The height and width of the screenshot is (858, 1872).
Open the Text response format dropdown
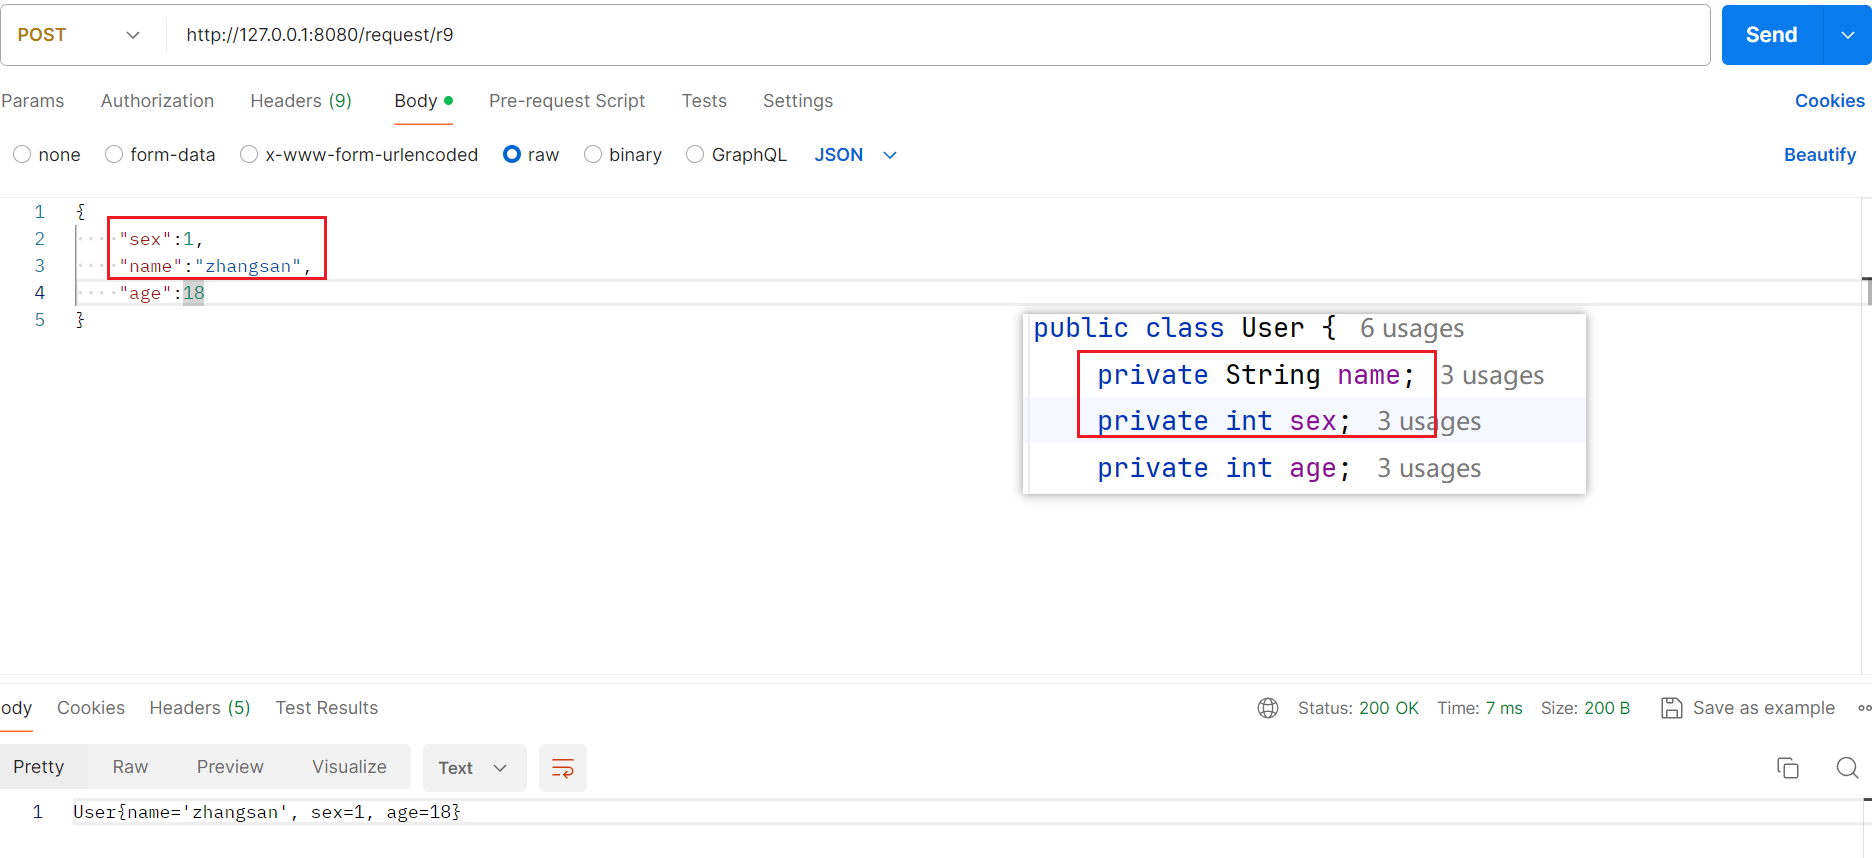point(474,768)
